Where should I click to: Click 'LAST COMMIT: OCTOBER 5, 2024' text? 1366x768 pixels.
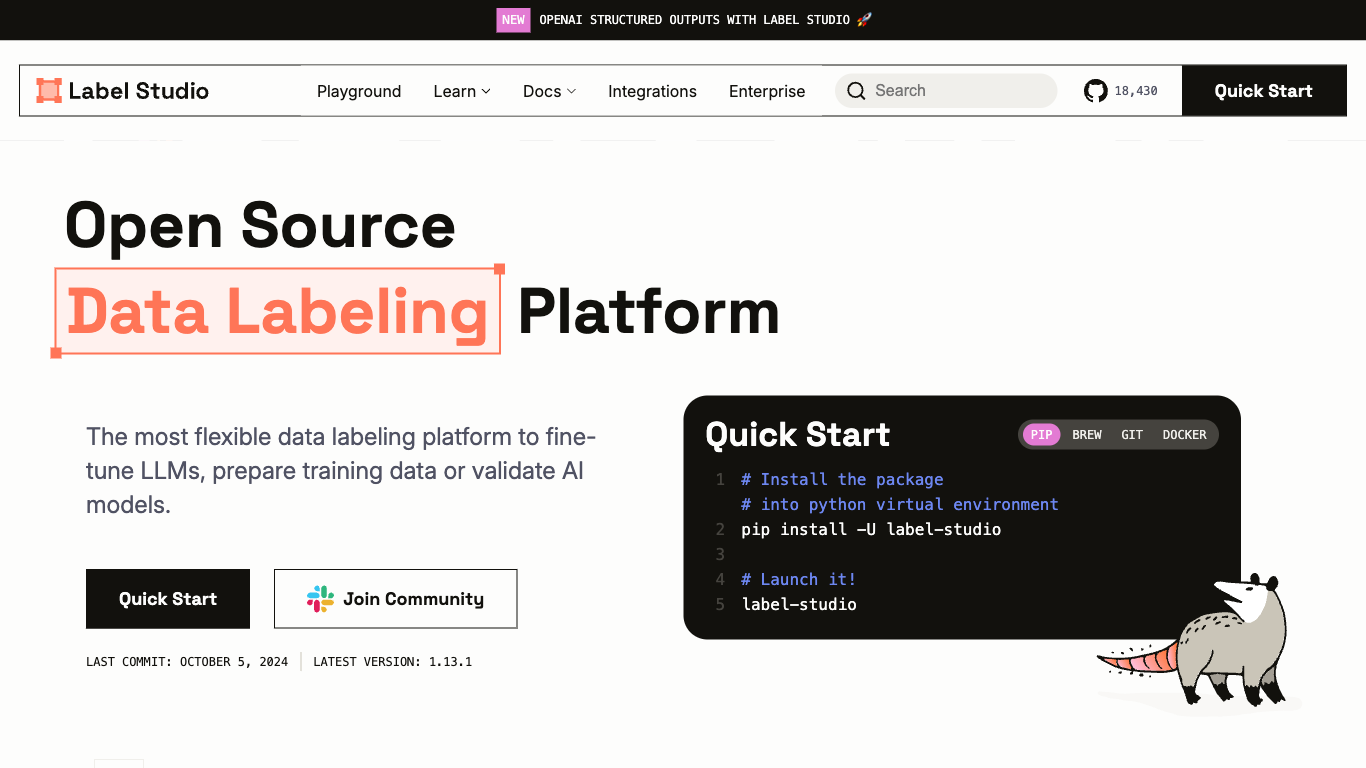click(x=187, y=662)
